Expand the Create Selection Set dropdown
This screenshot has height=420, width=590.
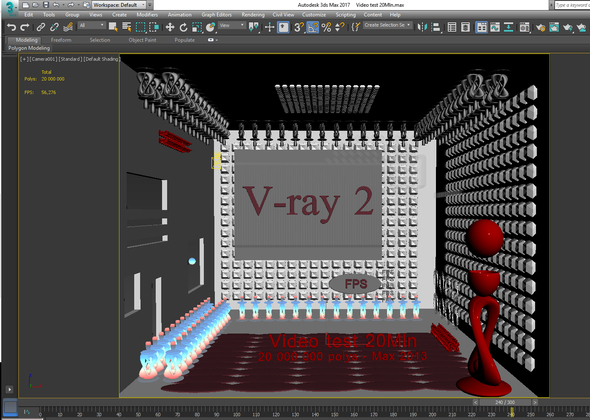point(388,25)
